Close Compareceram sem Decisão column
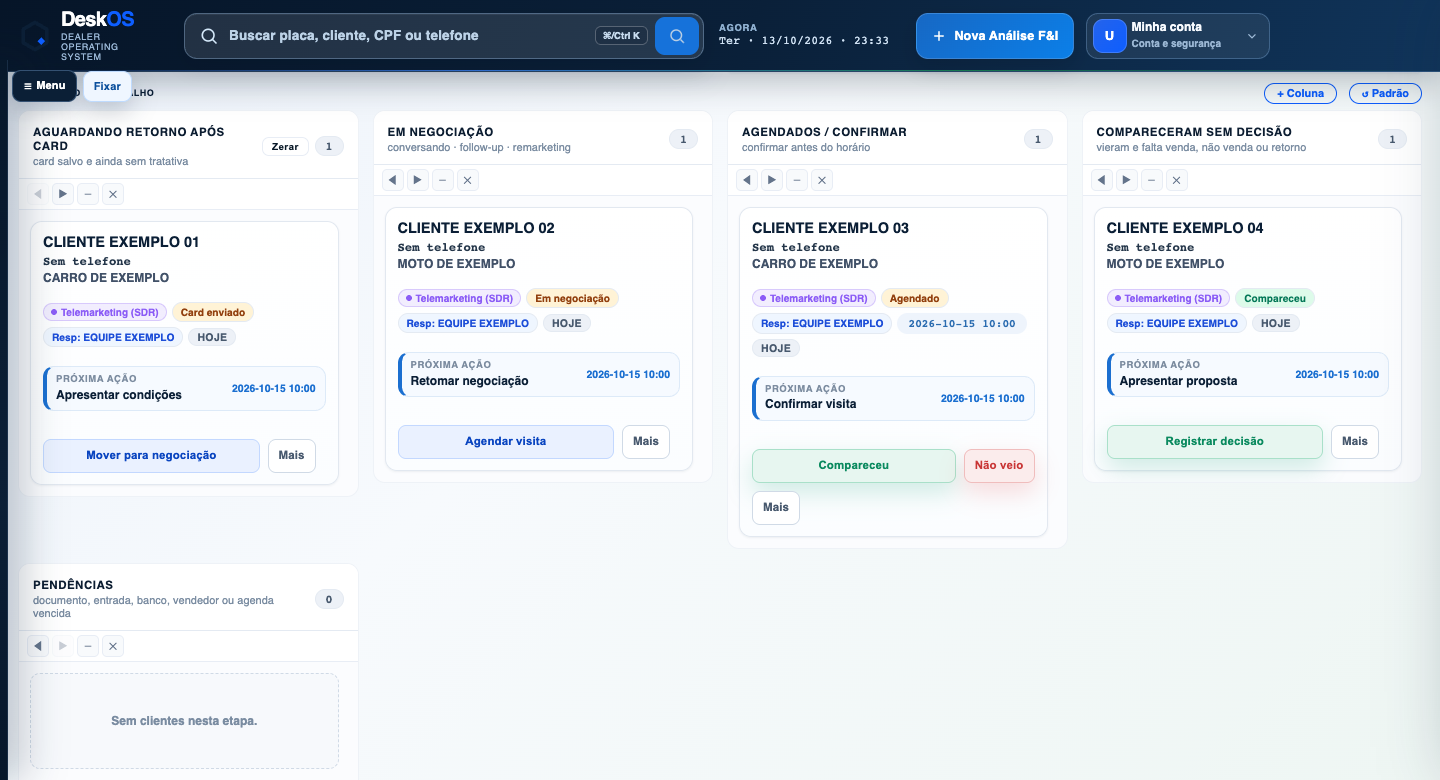Screen dimensions: 1440x780 (x=1177, y=180)
